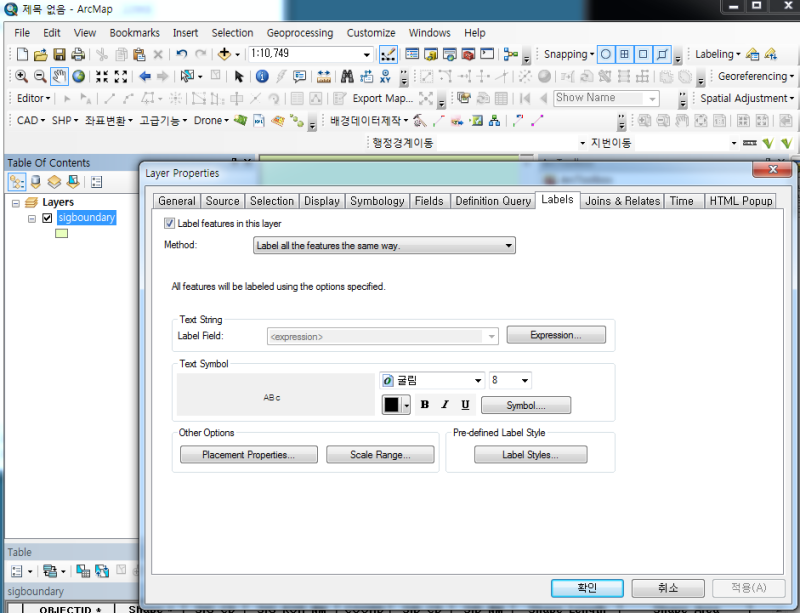Screen dimensions: 800x613
Task: Go back to previous extent arrow
Action: pyautogui.click(x=145, y=77)
